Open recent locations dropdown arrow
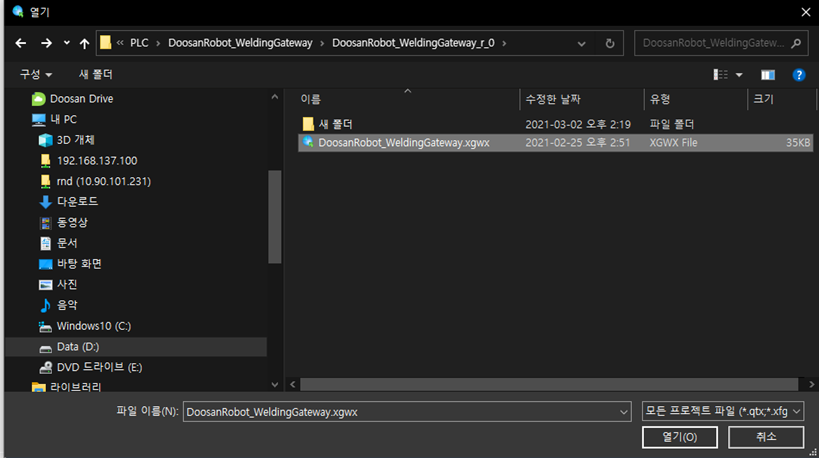The height and width of the screenshot is (458, 819). click(x=67, y=44)
